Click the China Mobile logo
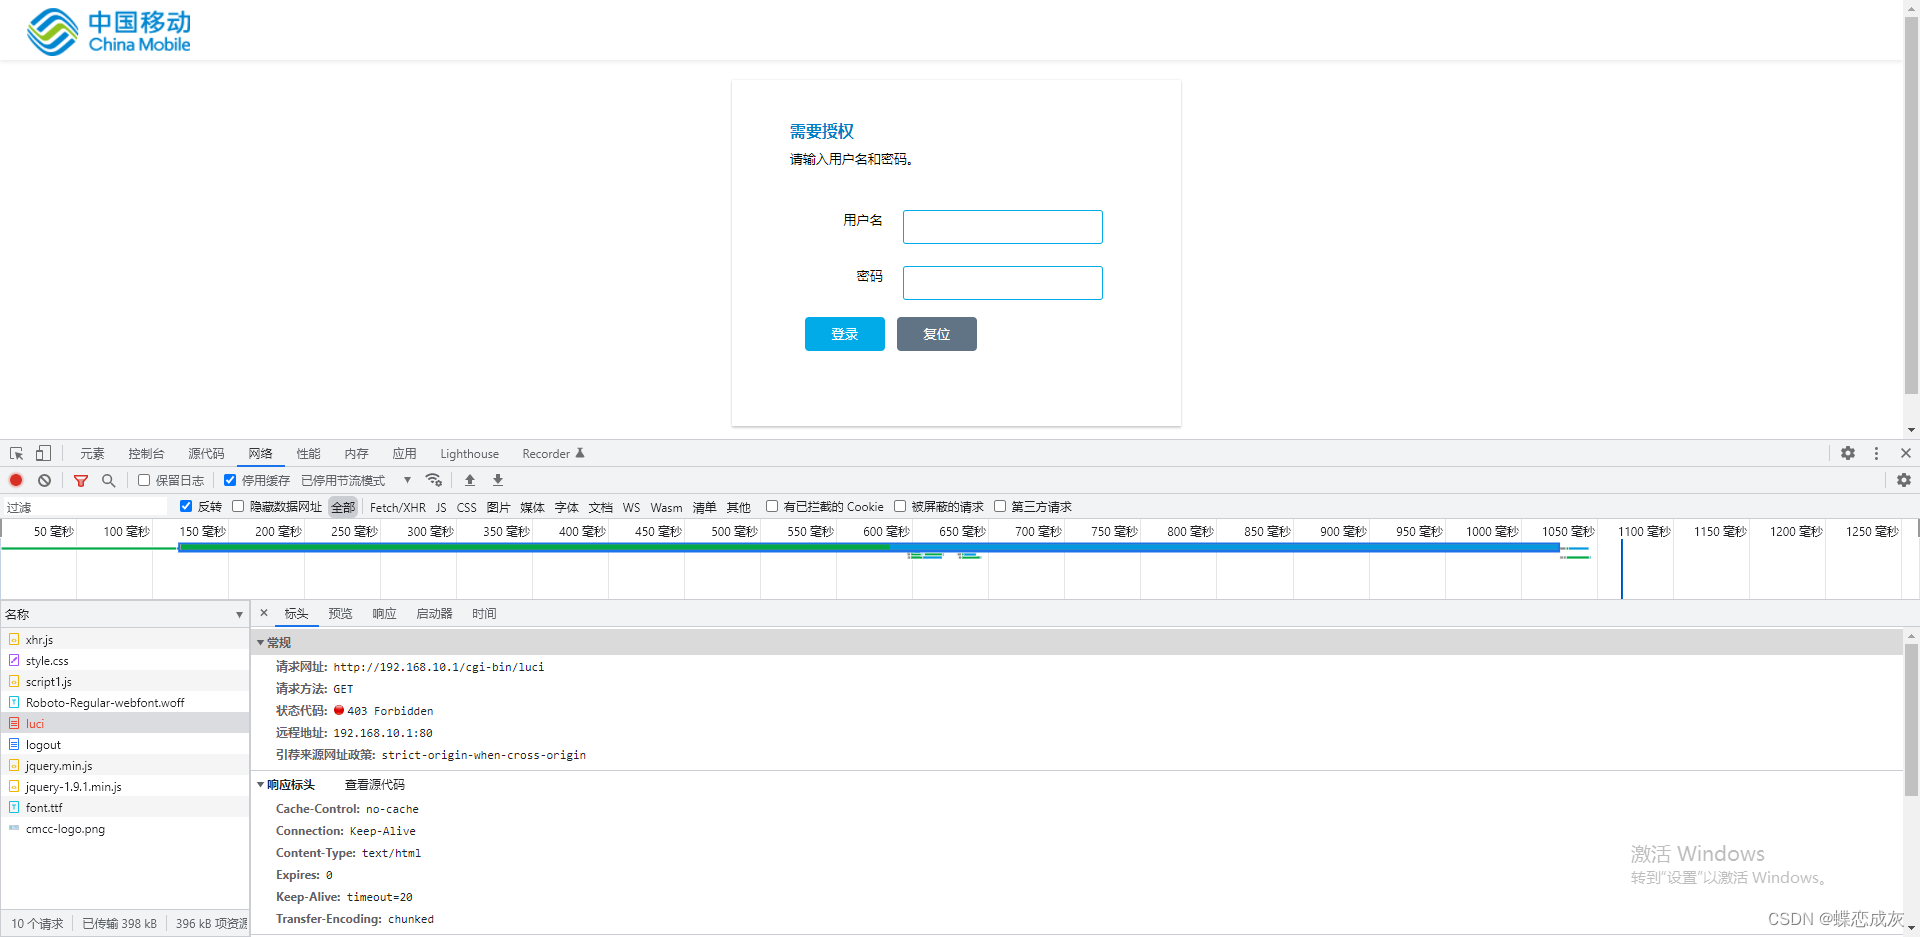 coord(108,31)
